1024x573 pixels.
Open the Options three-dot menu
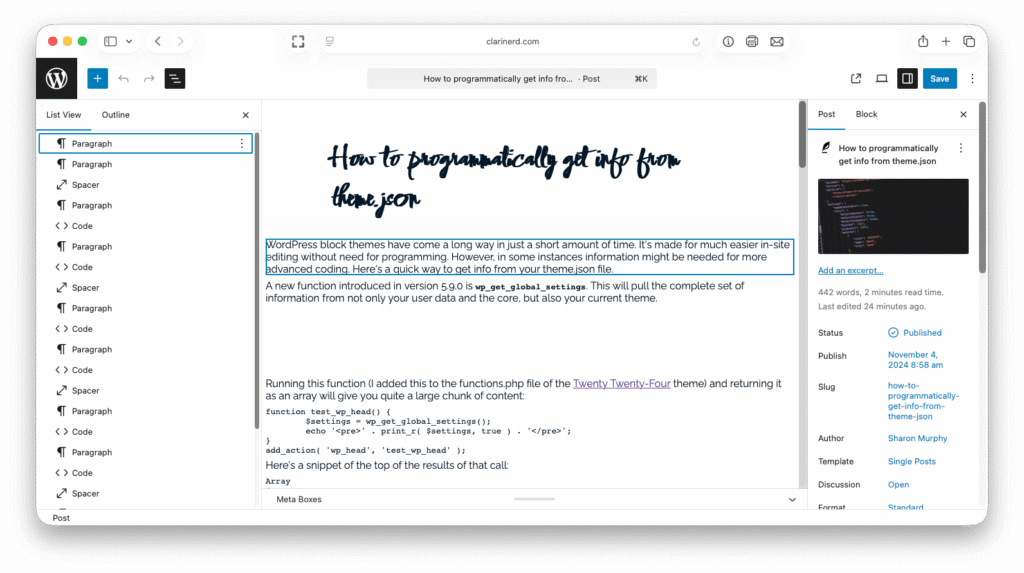pos(972,79)
